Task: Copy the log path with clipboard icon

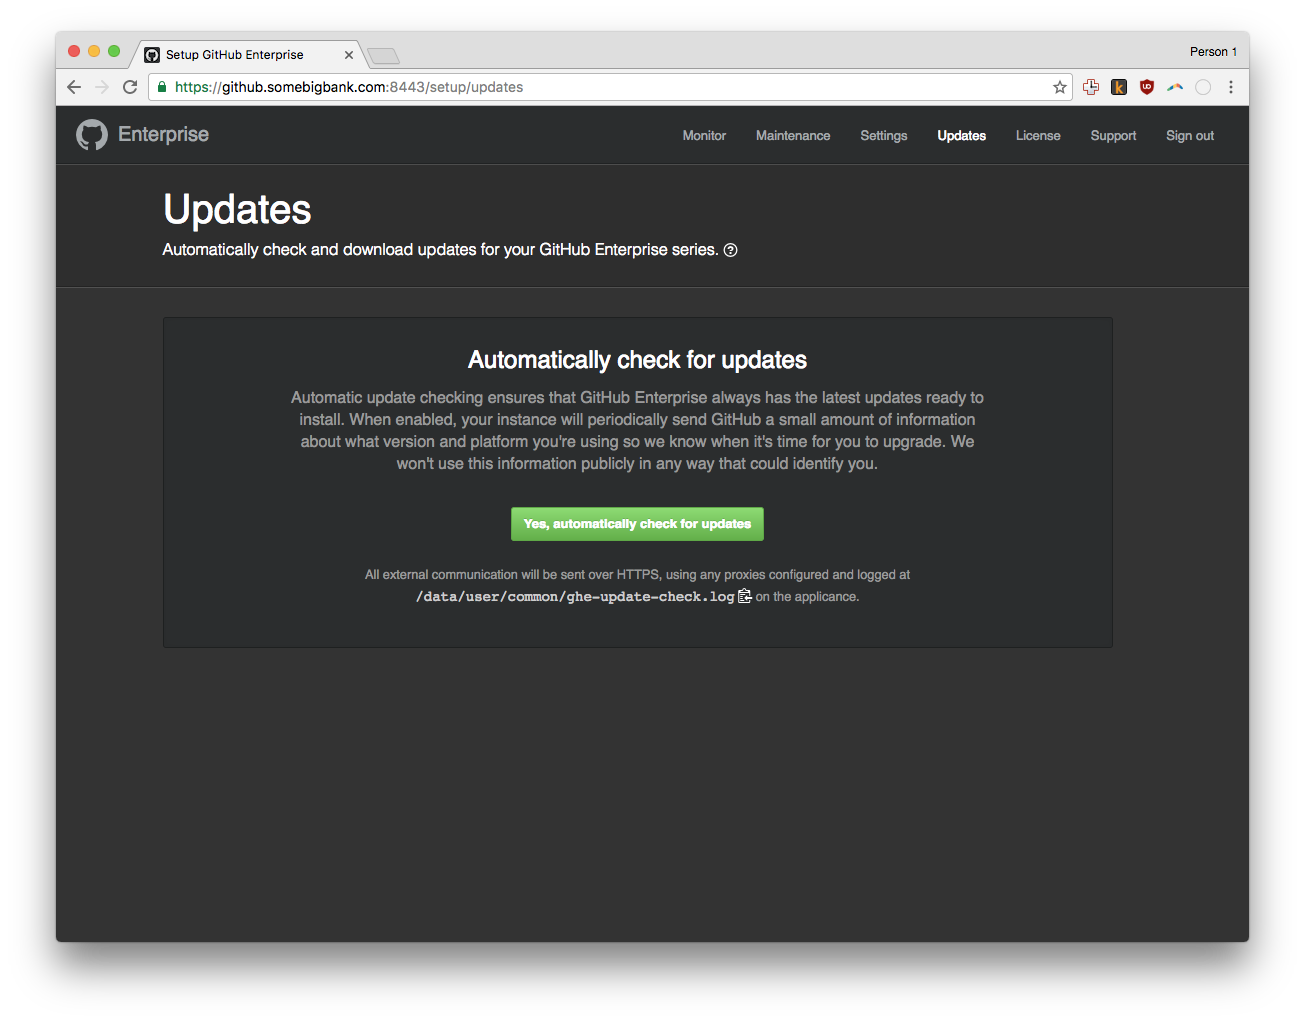Action: [x=744, y=596]
